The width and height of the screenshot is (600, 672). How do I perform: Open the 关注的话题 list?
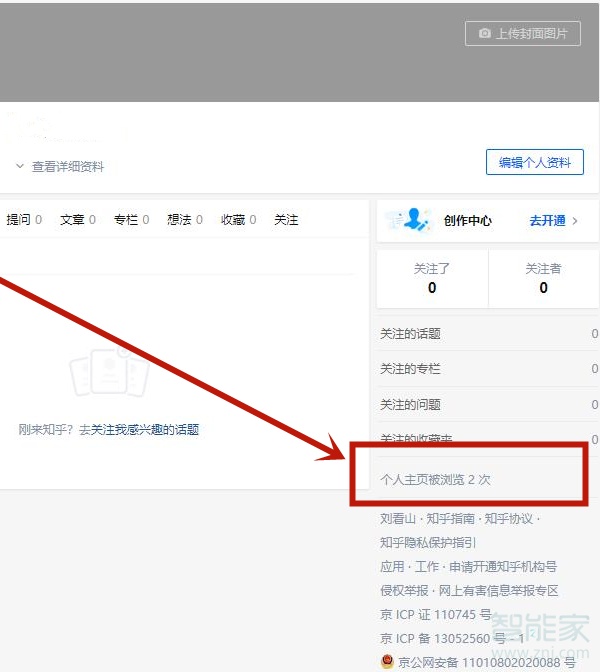click(411, 334)
